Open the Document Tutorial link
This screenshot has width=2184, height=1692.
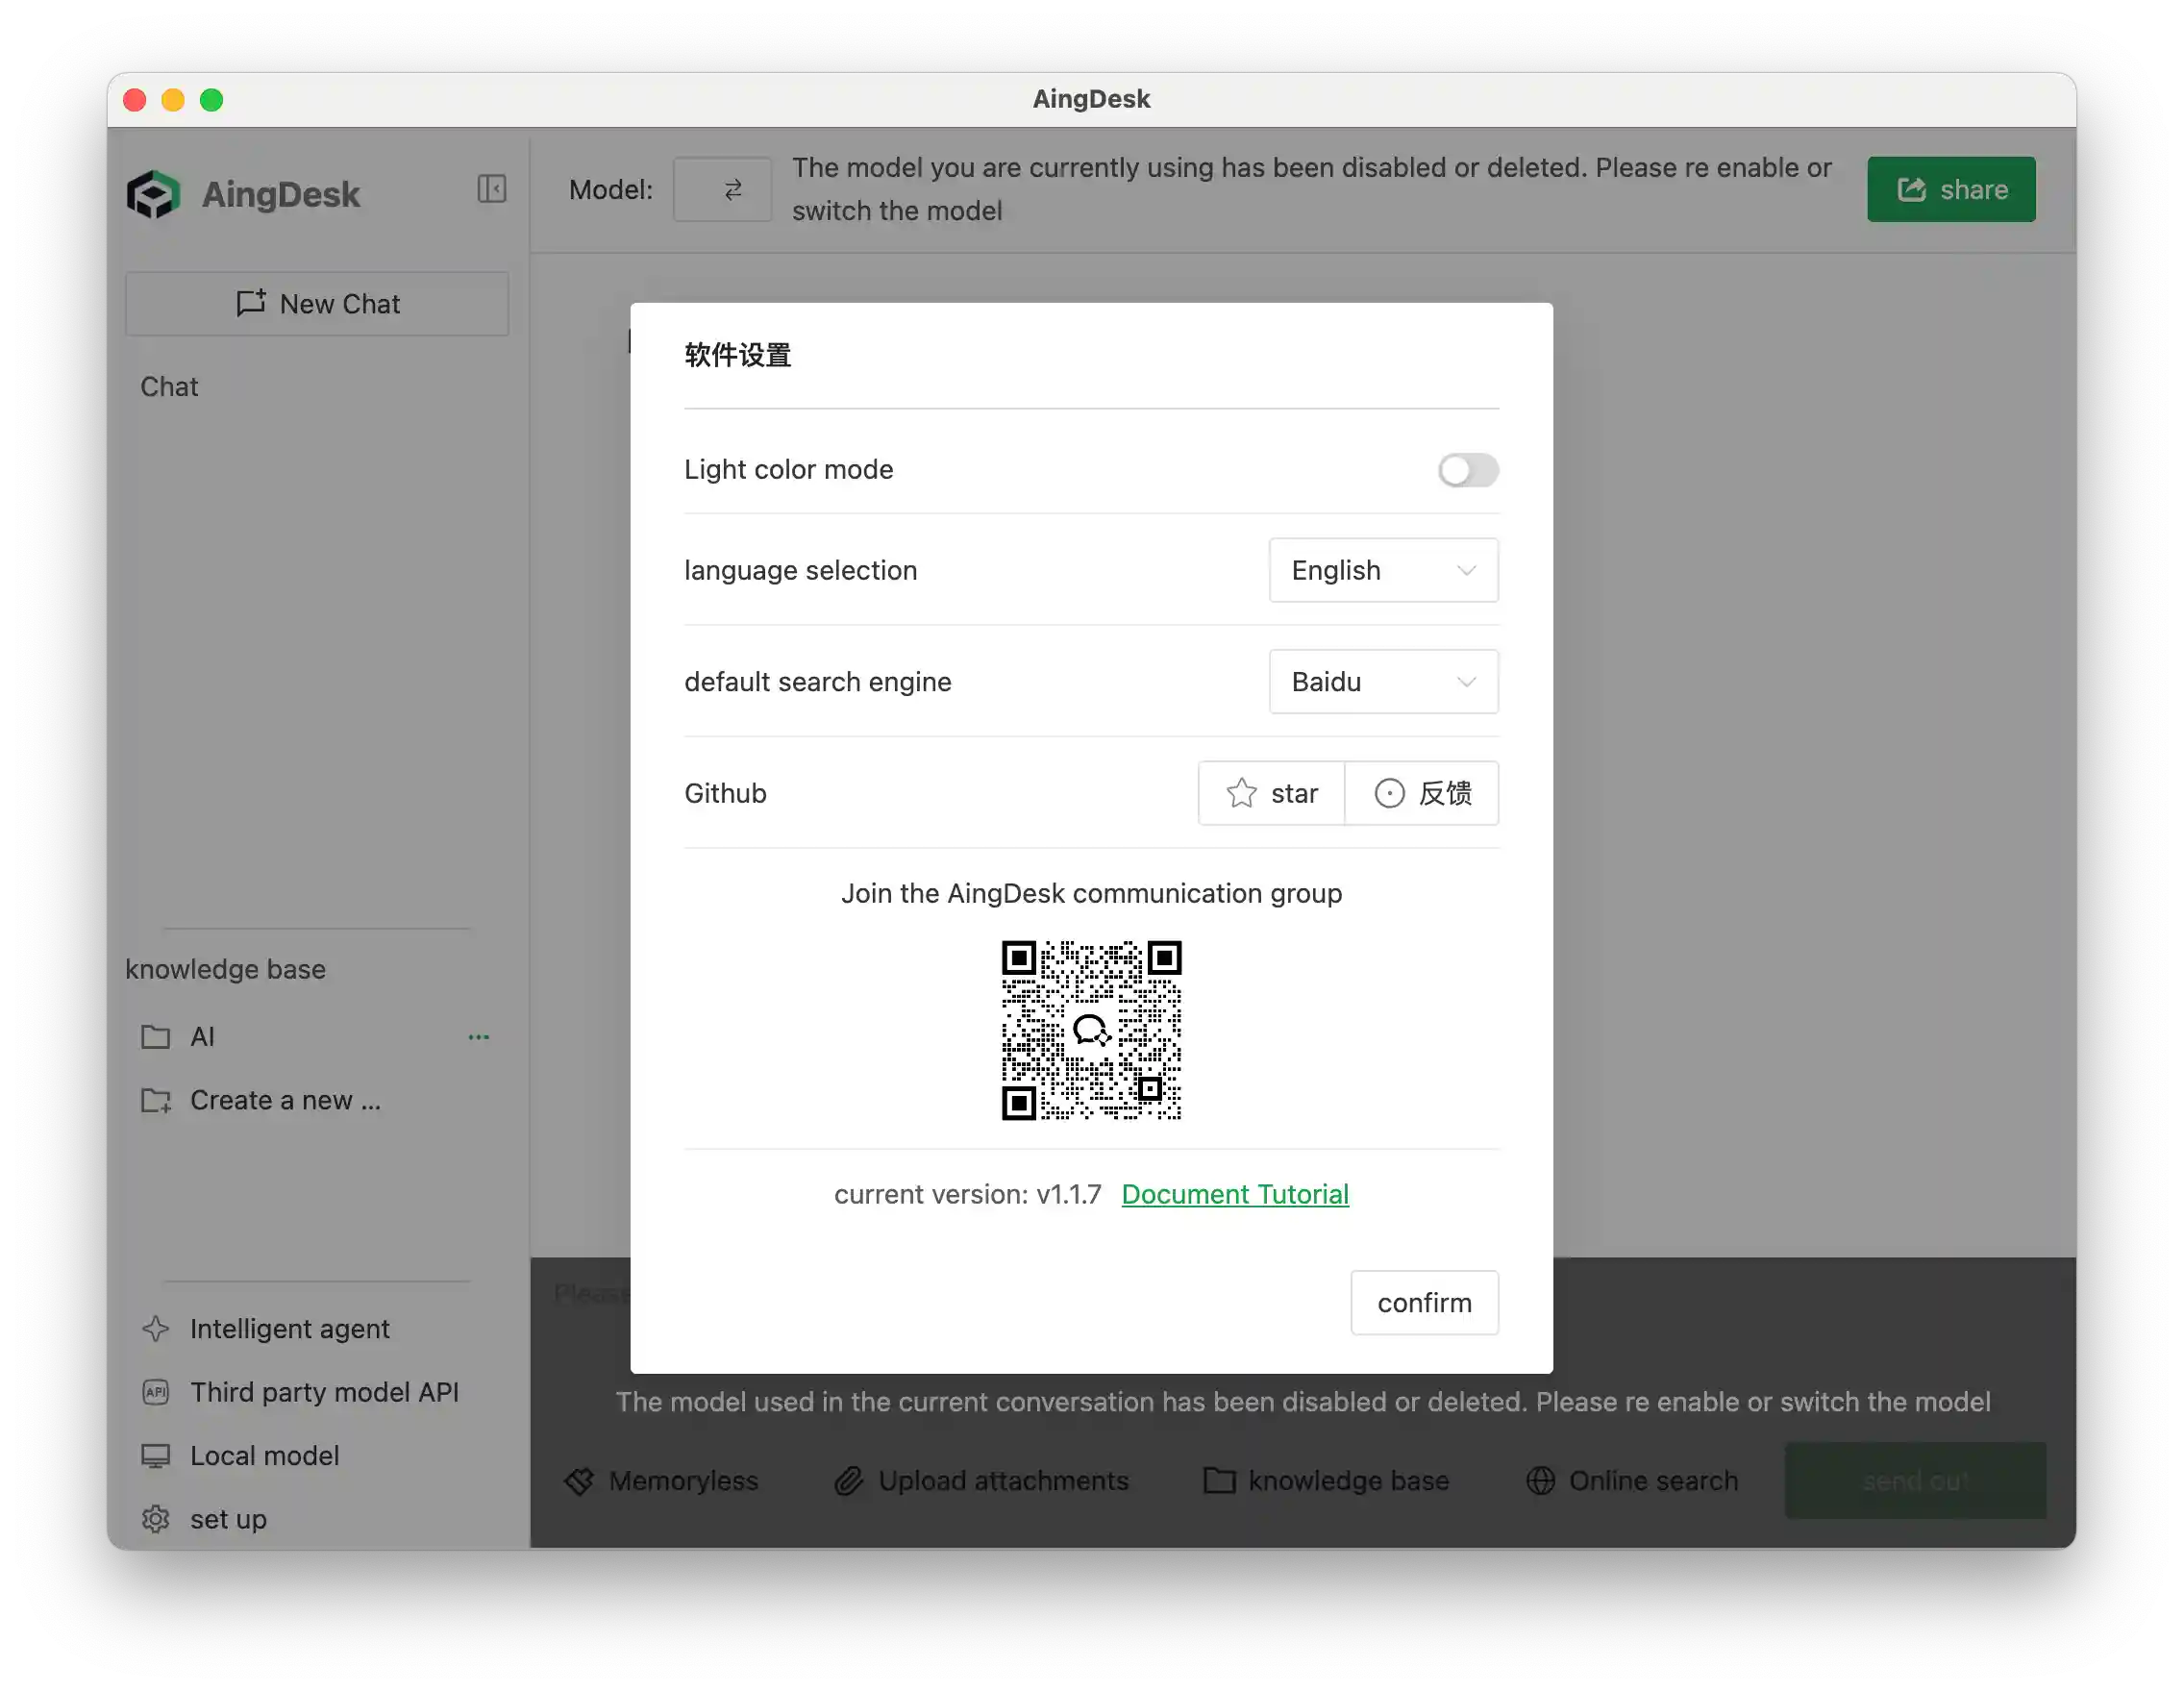coord(1235,1193)
